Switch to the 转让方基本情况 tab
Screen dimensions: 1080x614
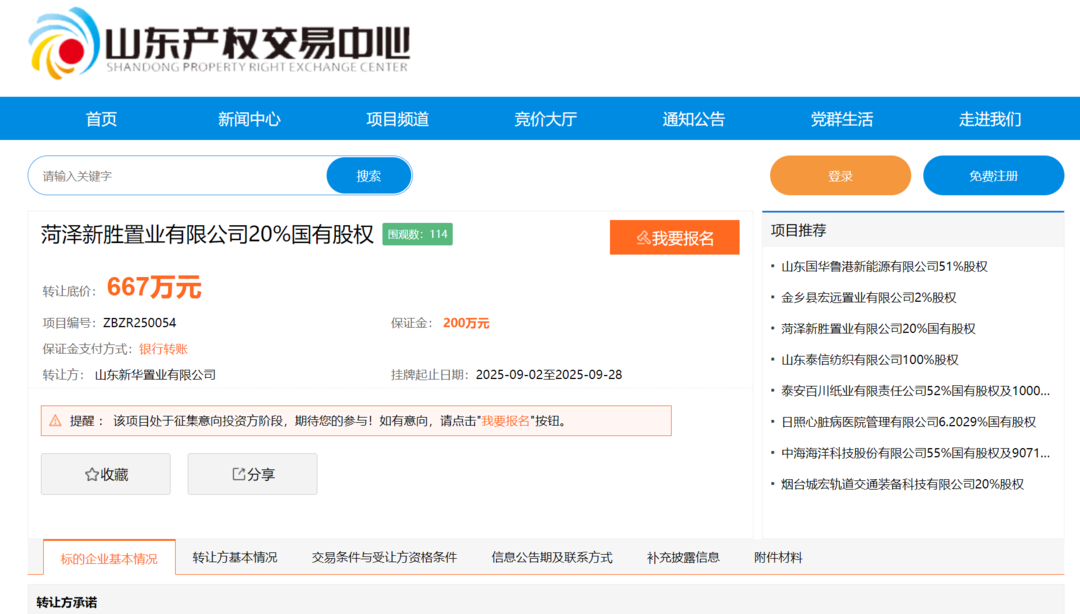pyautogui.click(x=235, y=557)
